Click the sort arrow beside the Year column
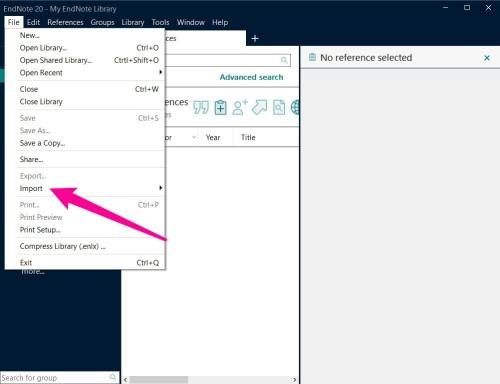 194,137
